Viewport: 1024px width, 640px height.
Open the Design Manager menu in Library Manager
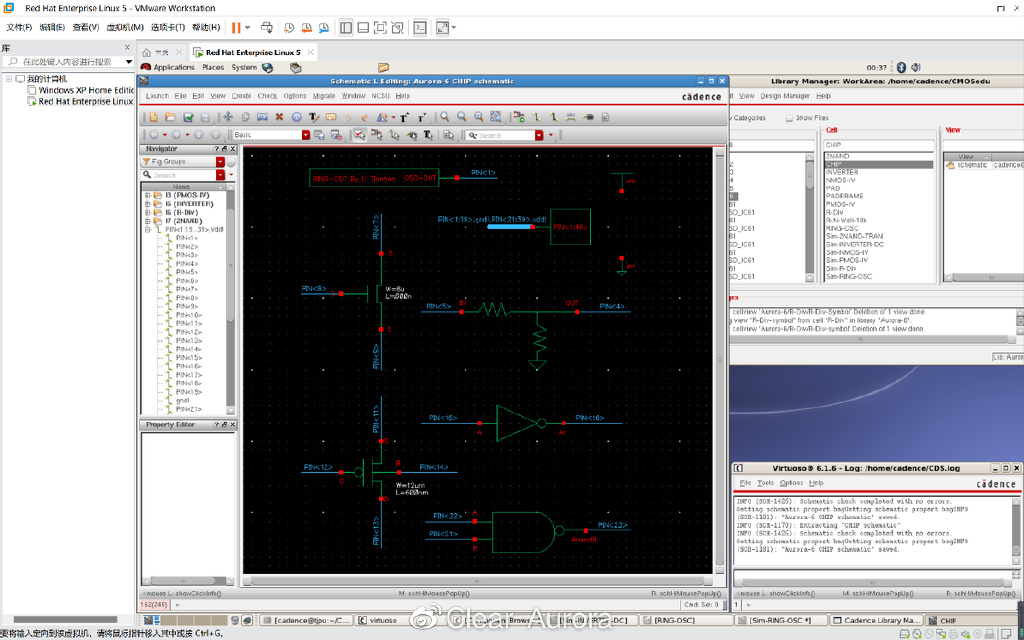click(x=785, y=95)
